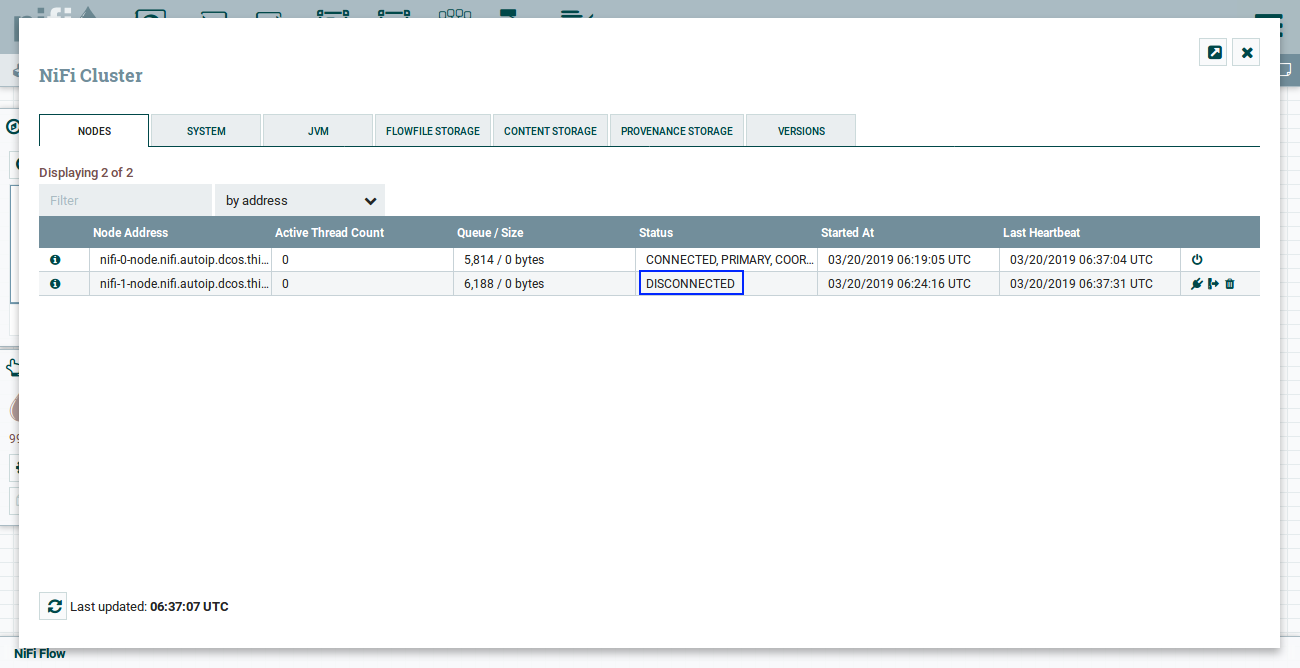The image size is (1300, 668).
Task: Click the last updated time 06:37:07 UTC
Action: (x=189, y=607)
